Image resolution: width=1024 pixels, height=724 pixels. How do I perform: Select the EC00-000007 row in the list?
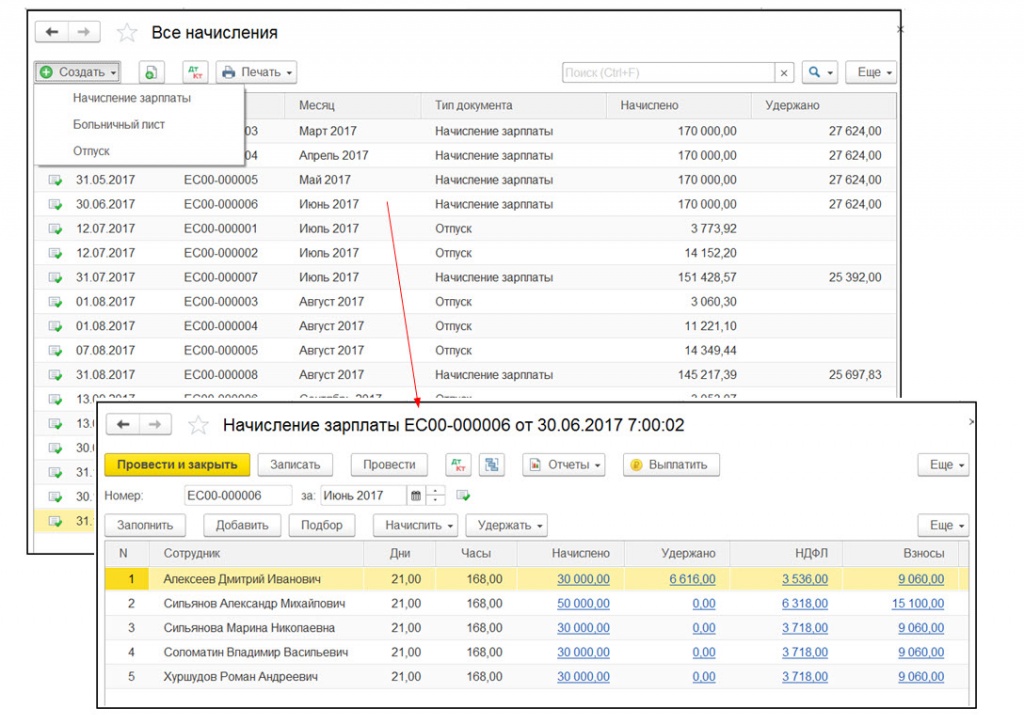(466, 277)
